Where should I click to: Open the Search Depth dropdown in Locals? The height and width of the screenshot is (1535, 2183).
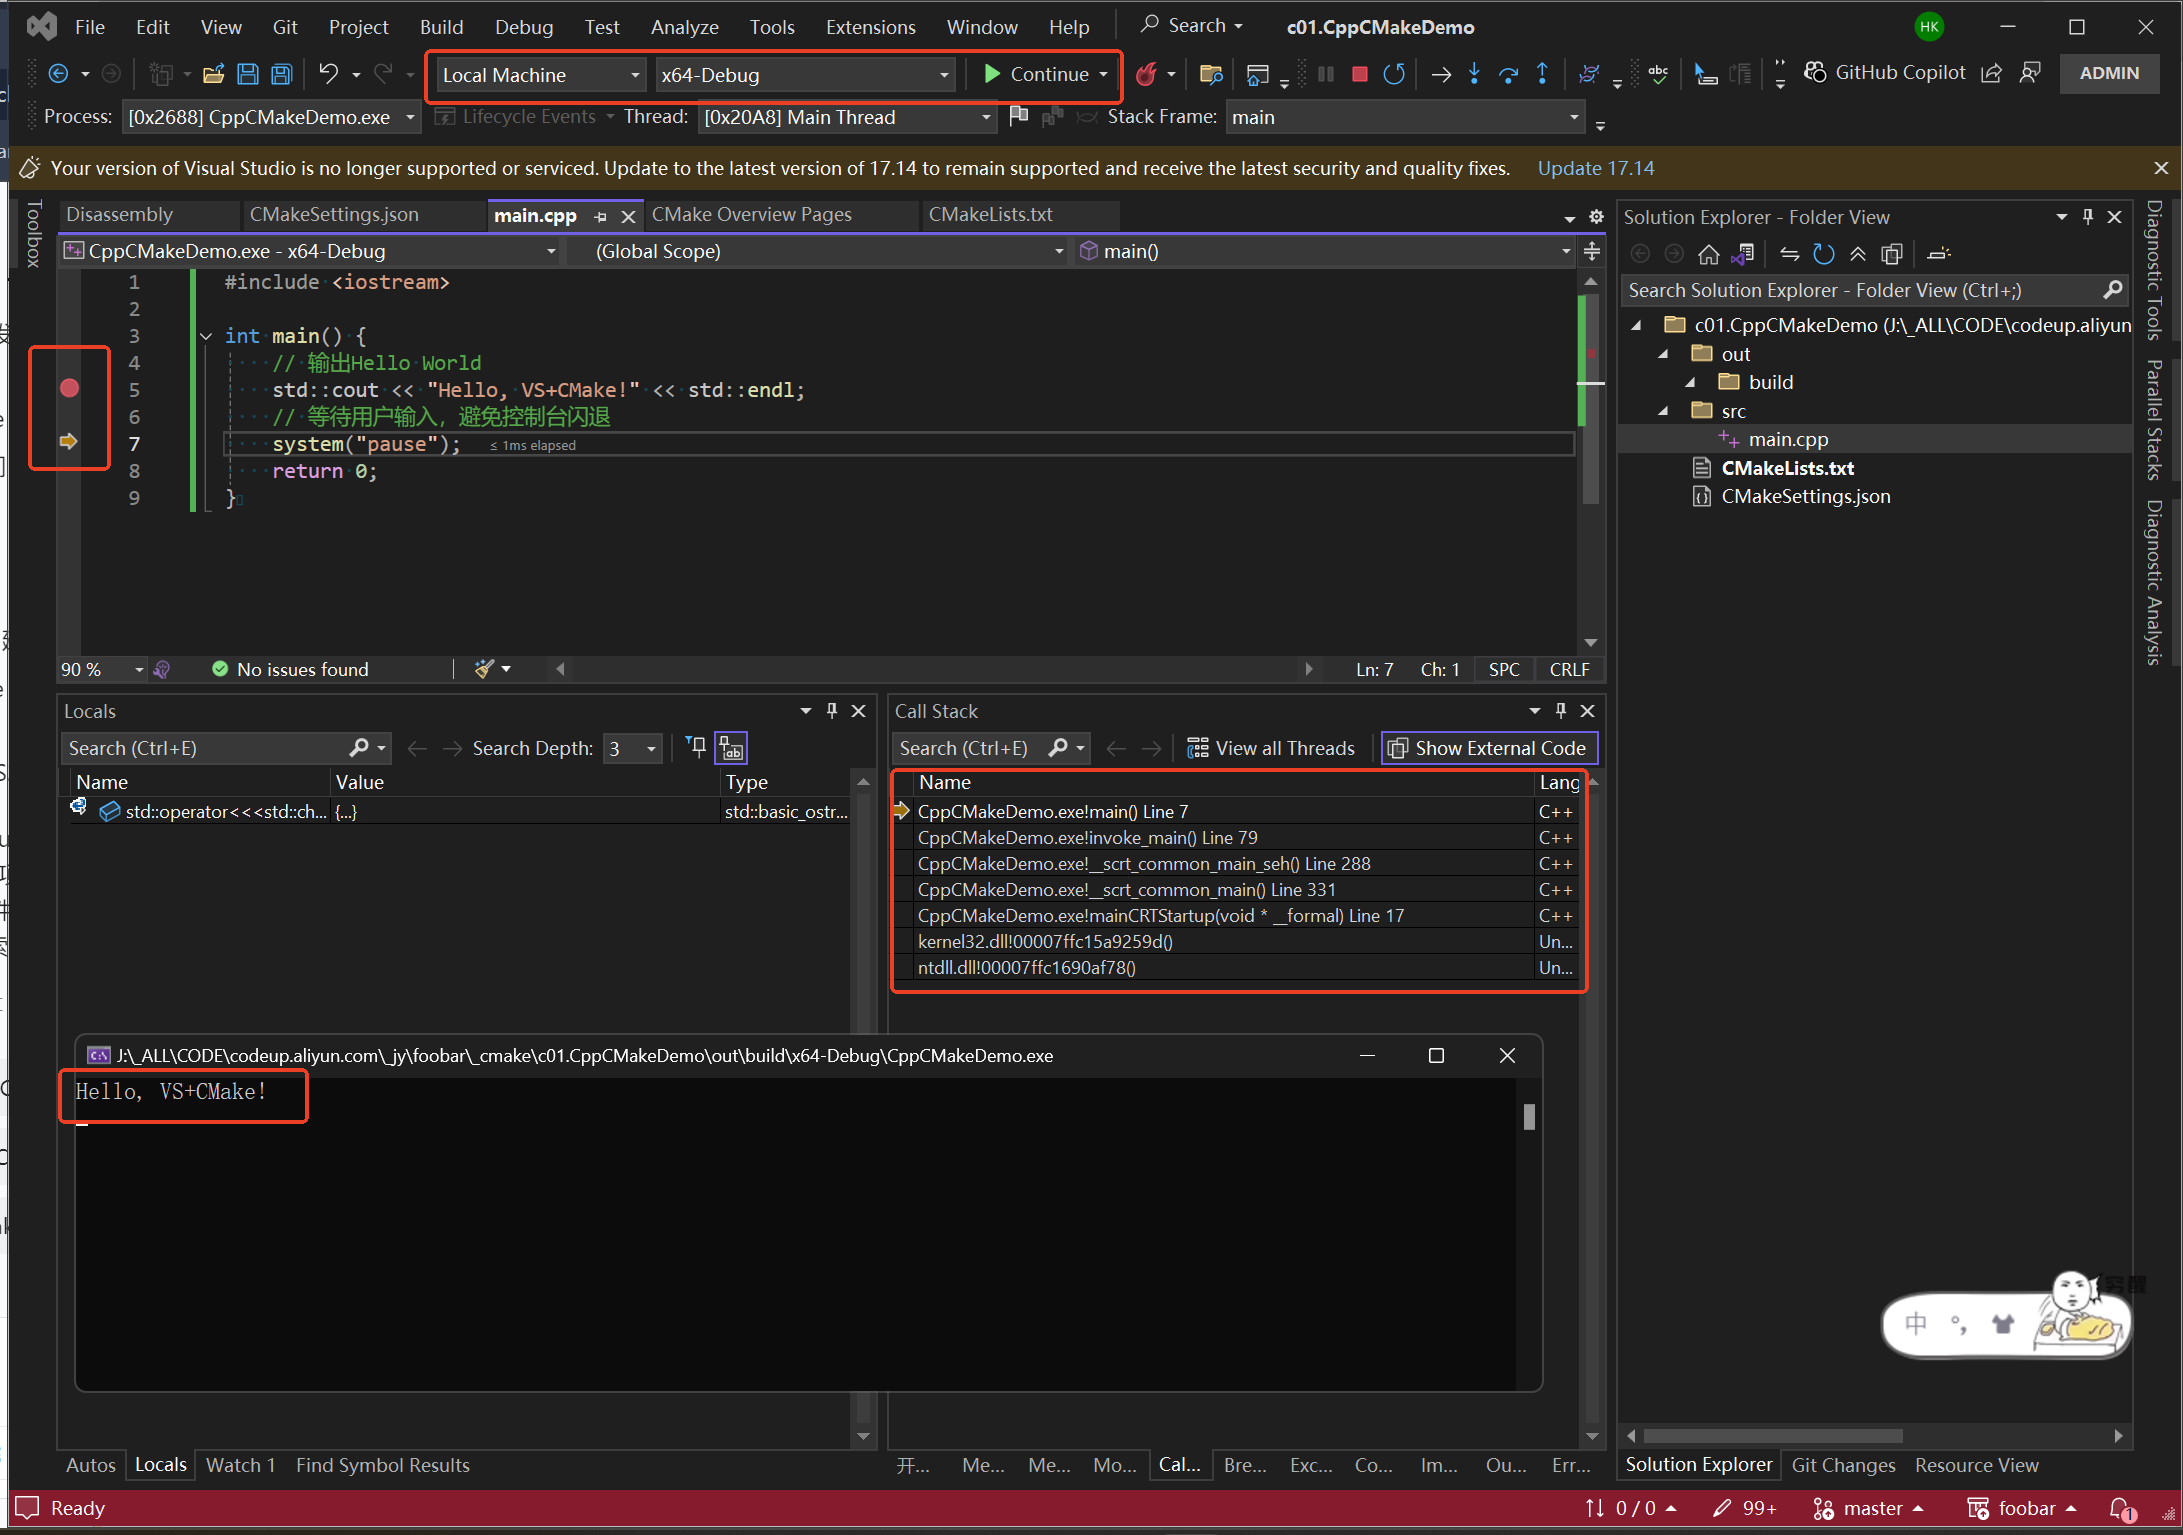coord(633,748)
